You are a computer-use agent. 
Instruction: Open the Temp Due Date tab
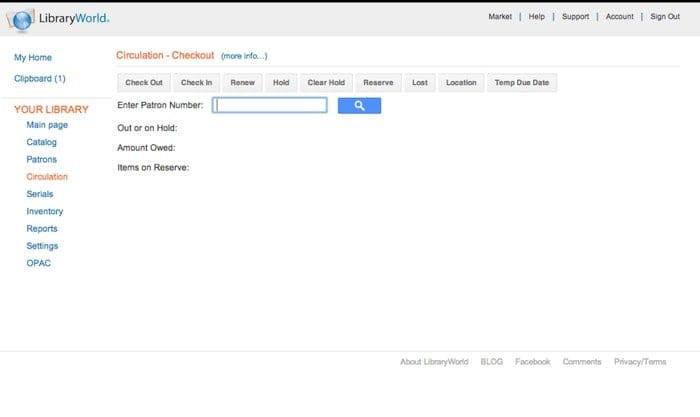point(522,83)
